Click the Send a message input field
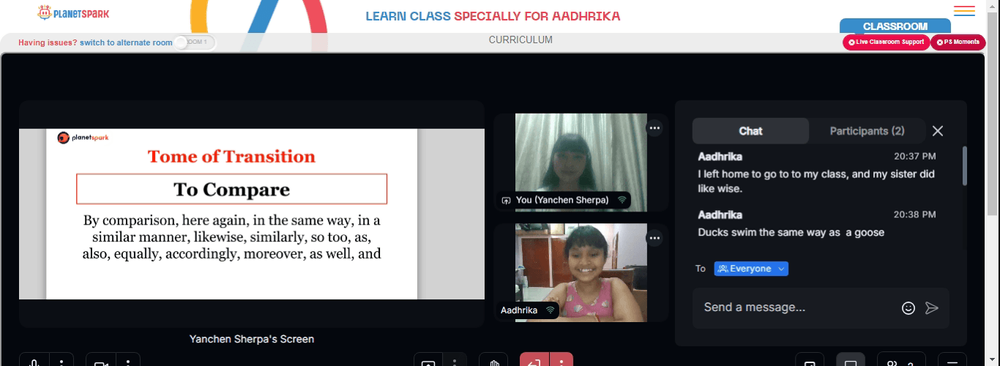Screen dimensions: 1000x366 click(x=797, y=307)
